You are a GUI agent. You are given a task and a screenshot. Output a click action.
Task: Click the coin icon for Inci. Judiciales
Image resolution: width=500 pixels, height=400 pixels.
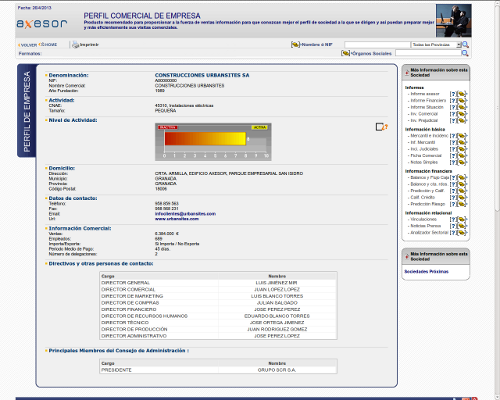461,149
